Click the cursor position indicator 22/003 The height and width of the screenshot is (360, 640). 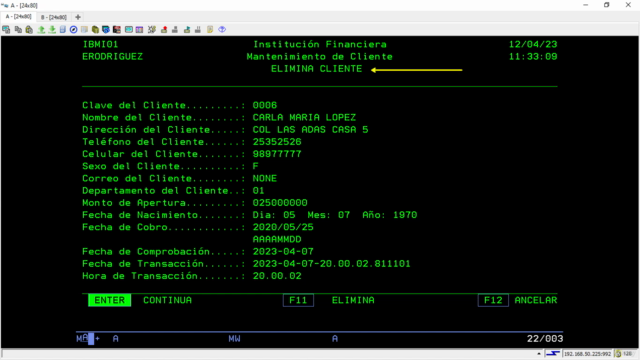pyautogui.click(x=545, y=338)
